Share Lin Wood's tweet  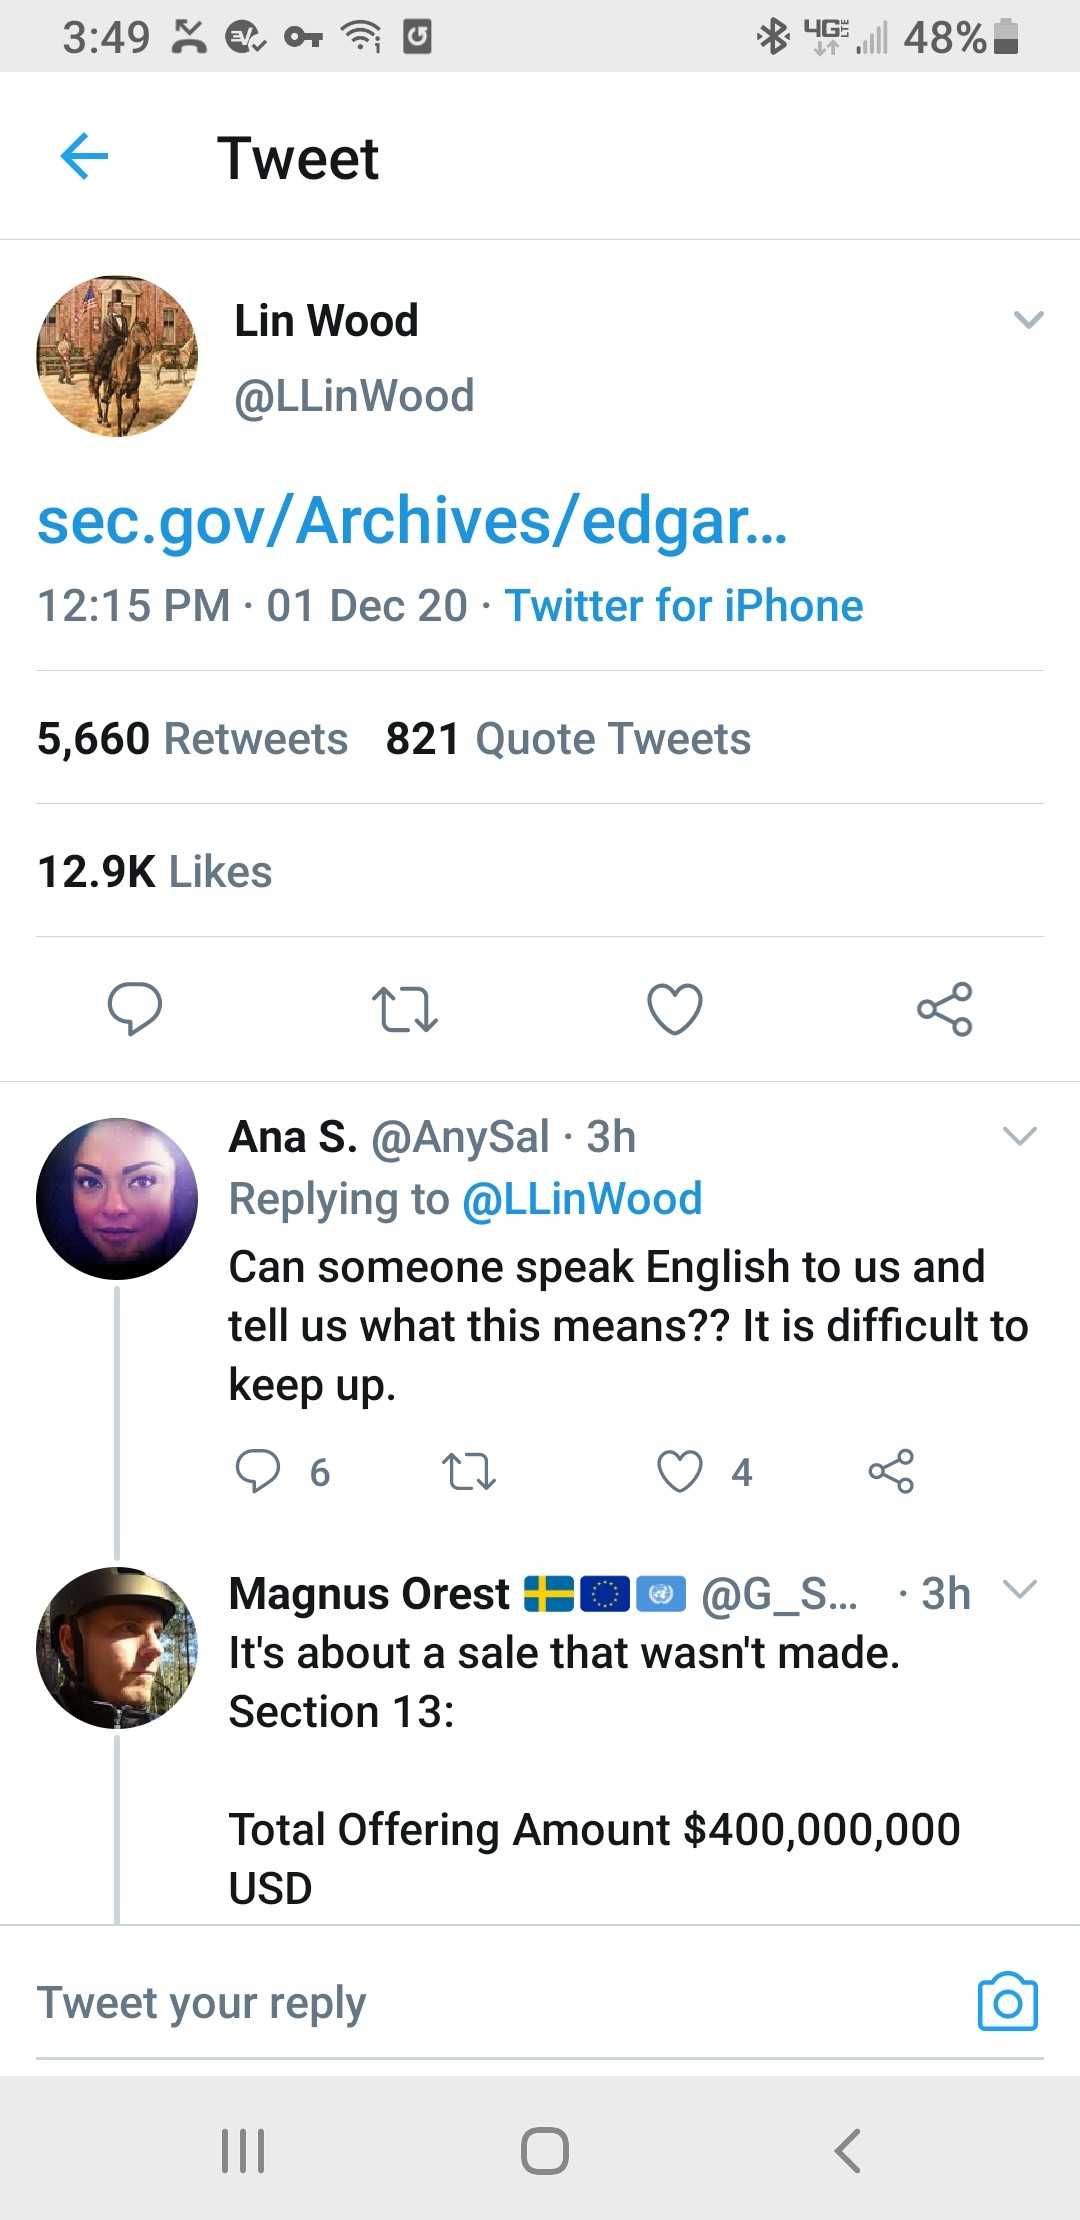point(944,1008)
